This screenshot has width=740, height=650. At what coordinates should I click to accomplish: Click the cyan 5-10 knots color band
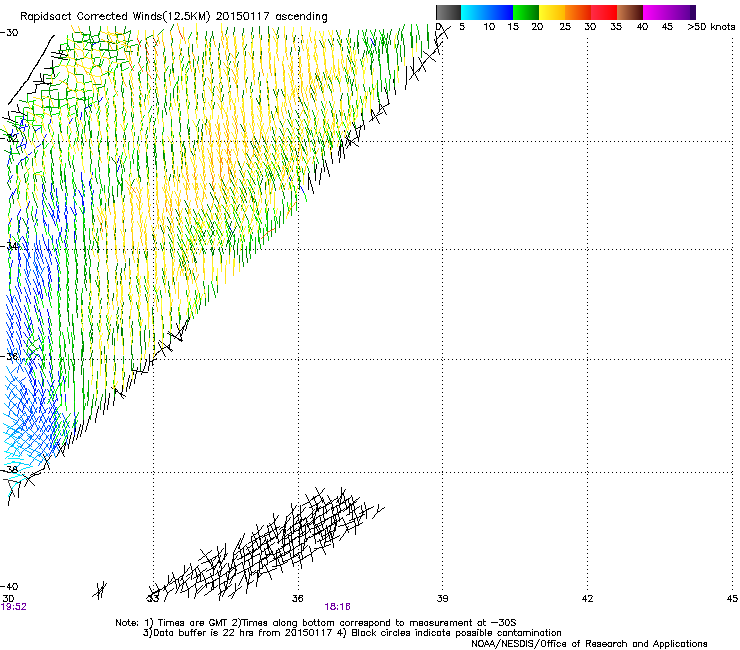click(474, 12)
